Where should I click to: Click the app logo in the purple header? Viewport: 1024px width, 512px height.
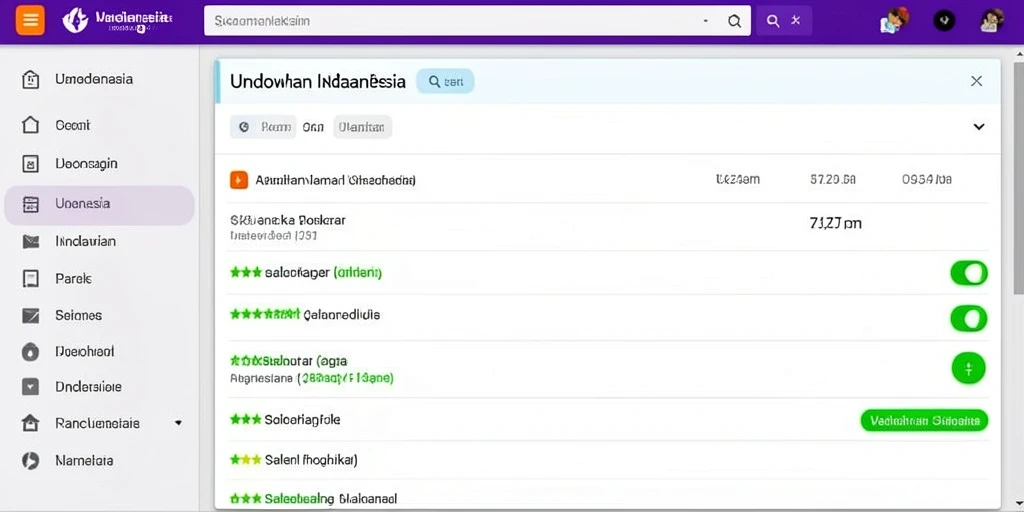(x=74, y=21)
